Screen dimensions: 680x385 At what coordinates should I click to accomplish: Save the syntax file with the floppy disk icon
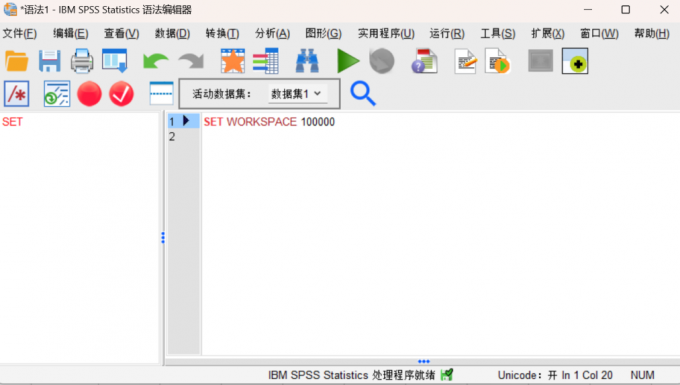coord(49,61)
